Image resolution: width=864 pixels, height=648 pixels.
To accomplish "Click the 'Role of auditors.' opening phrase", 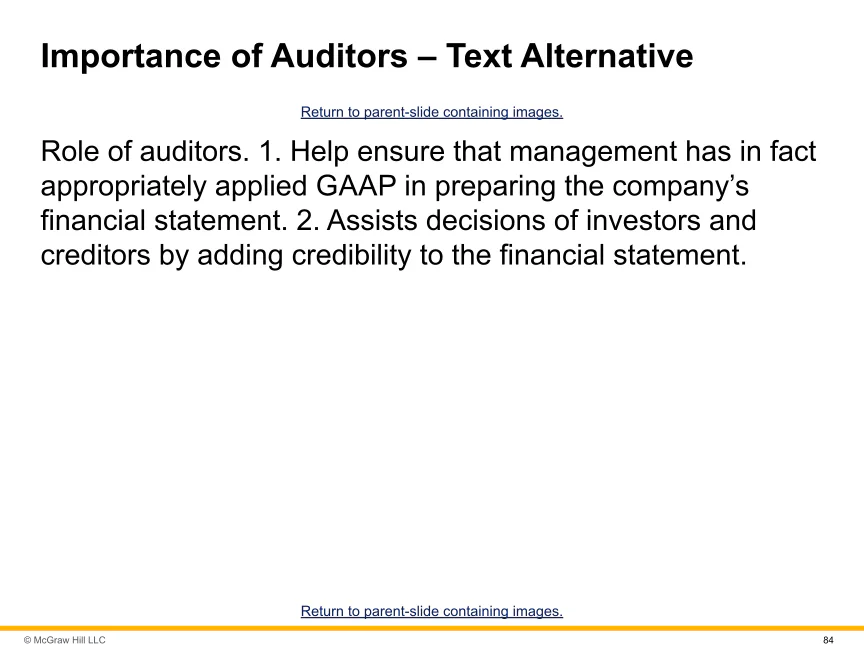I will [x=136, y=153].
